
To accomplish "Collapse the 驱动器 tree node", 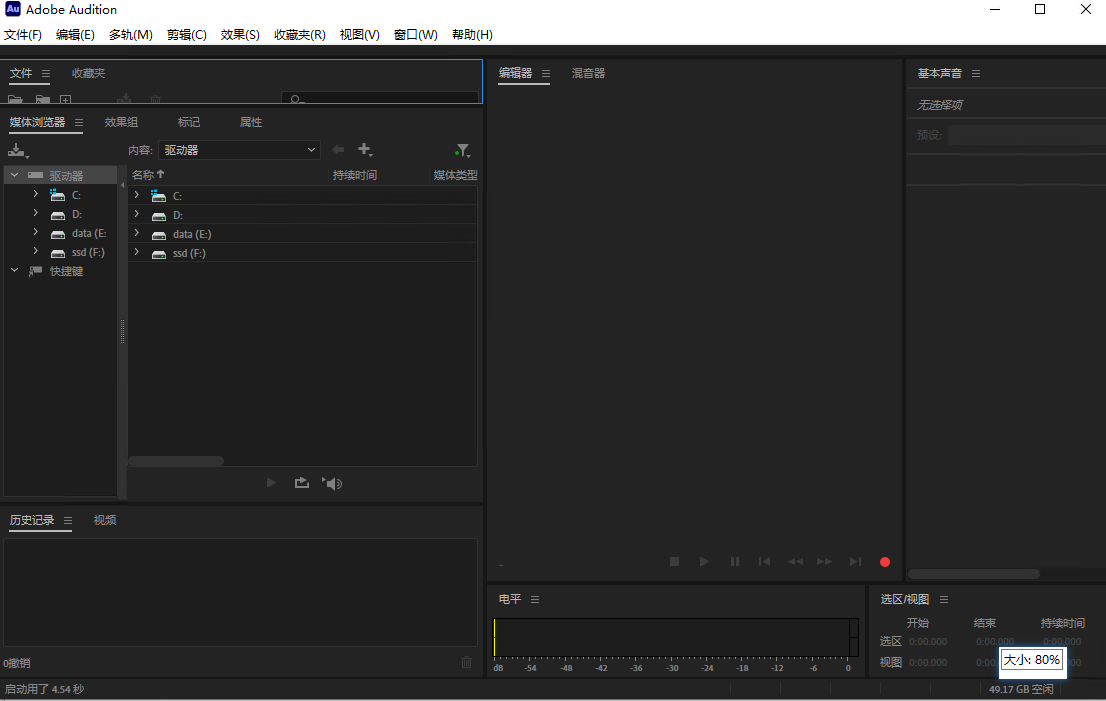I will [13, 174].
